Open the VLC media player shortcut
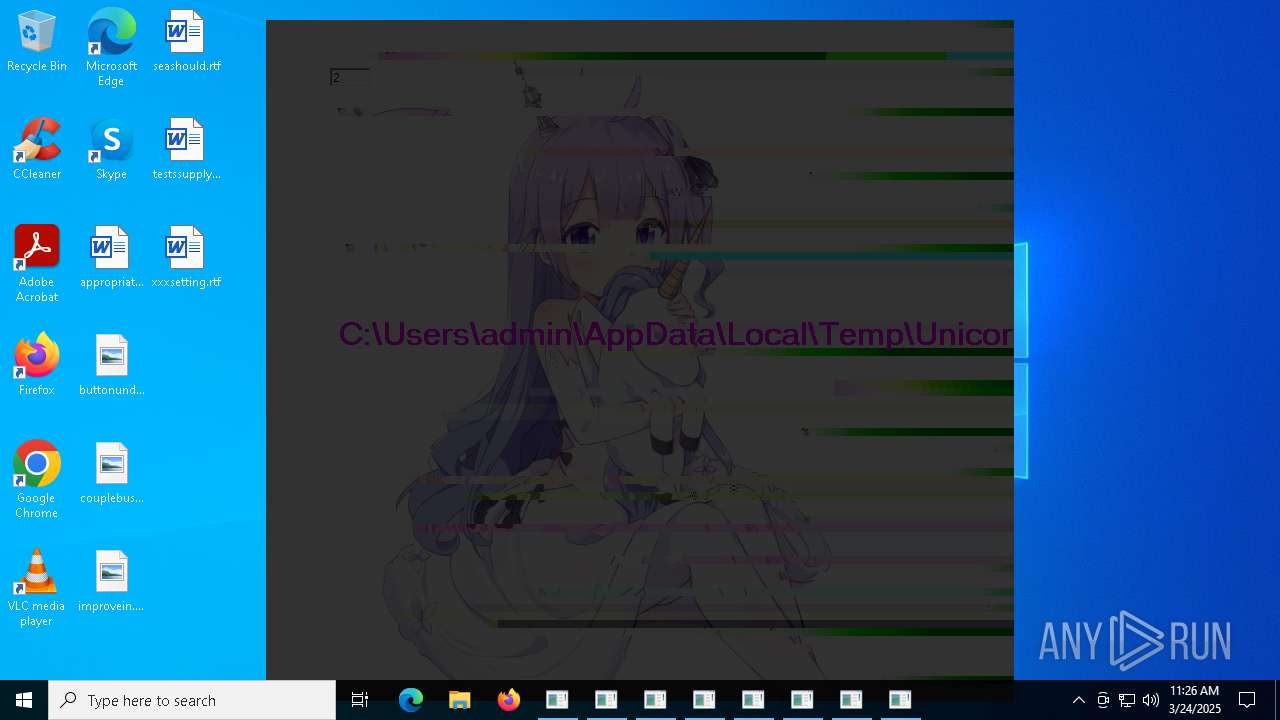 (37, 588)
